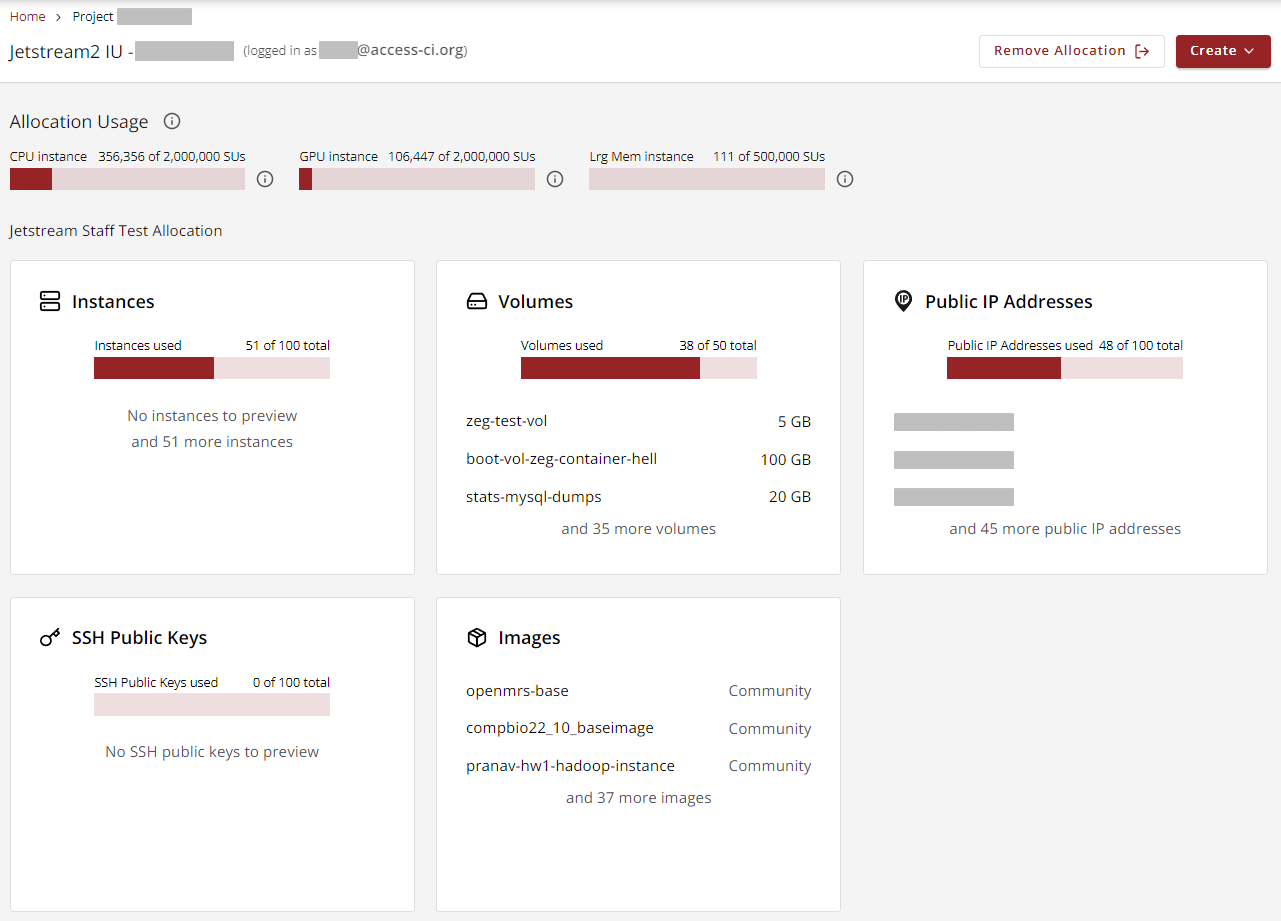Click the info icon beside Allocation Usage
This screenshot has width=1281, height=921.
click(x=172, y=121)
